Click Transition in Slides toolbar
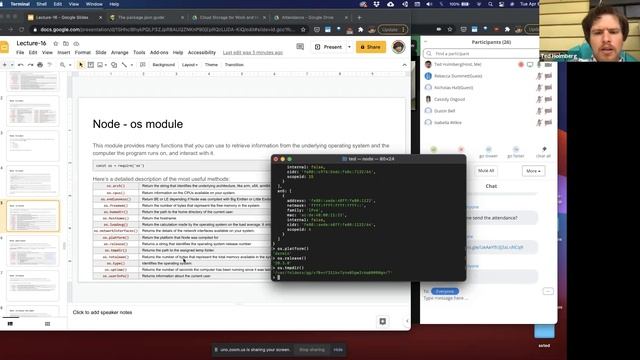The image size is (640, 360). click(234, 65)
